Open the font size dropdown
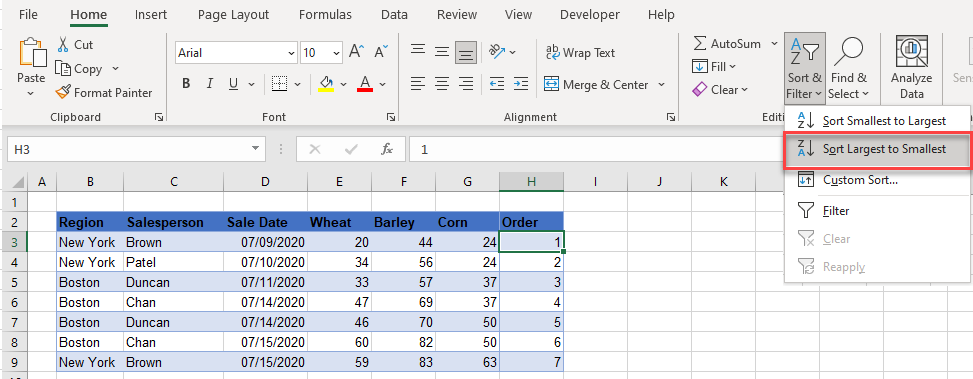Image resolution: width=973 pixels, height=379 pixels. tap(337, 53)
